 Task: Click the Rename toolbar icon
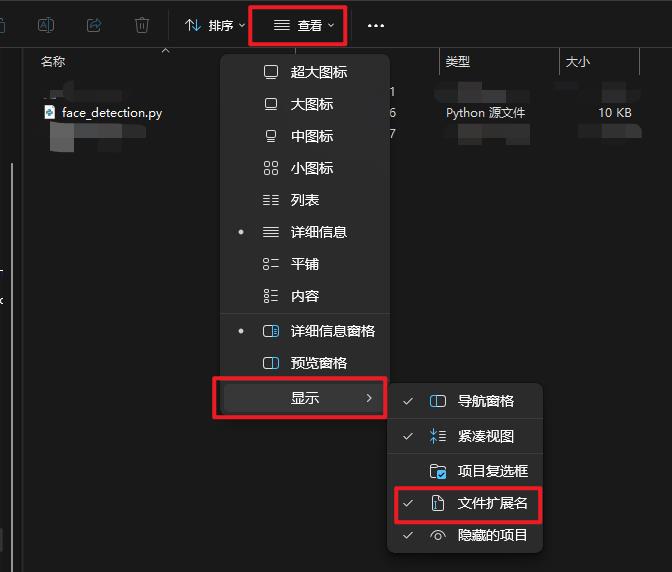tap(46, 25)
